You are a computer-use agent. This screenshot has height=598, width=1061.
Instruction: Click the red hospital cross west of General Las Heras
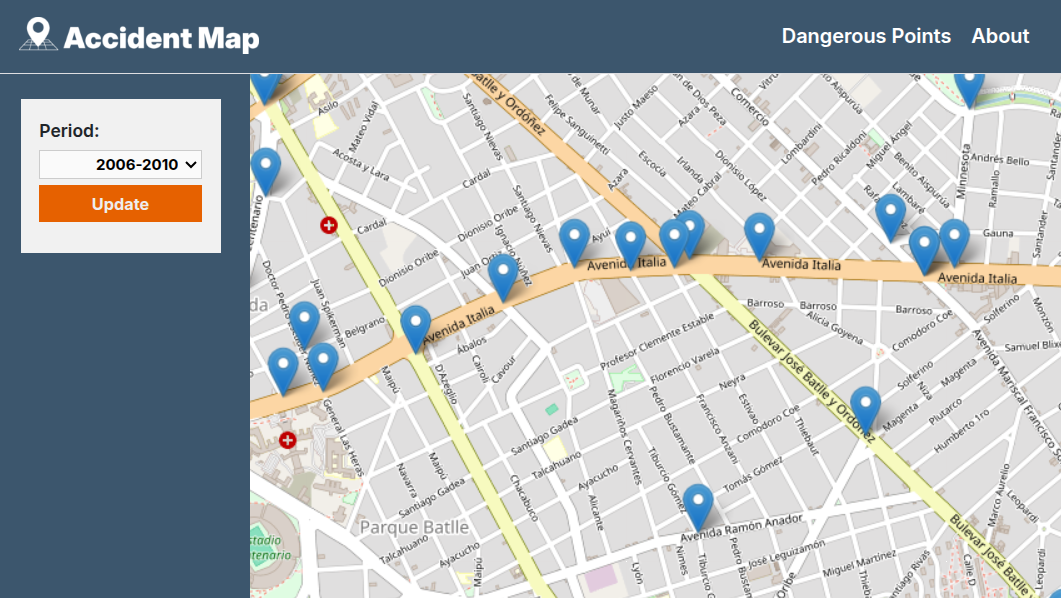pos(288,440)
